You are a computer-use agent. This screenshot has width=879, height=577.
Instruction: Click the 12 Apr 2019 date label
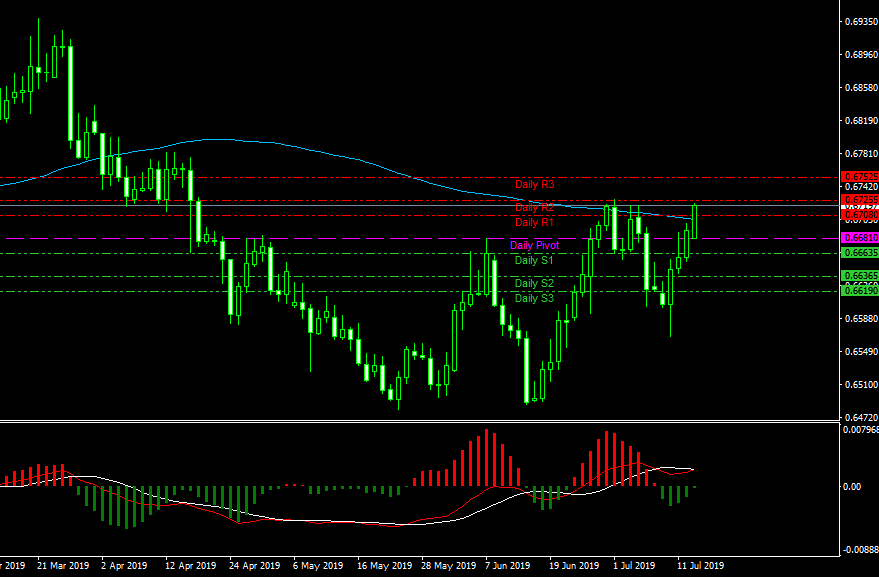(191, 566)
